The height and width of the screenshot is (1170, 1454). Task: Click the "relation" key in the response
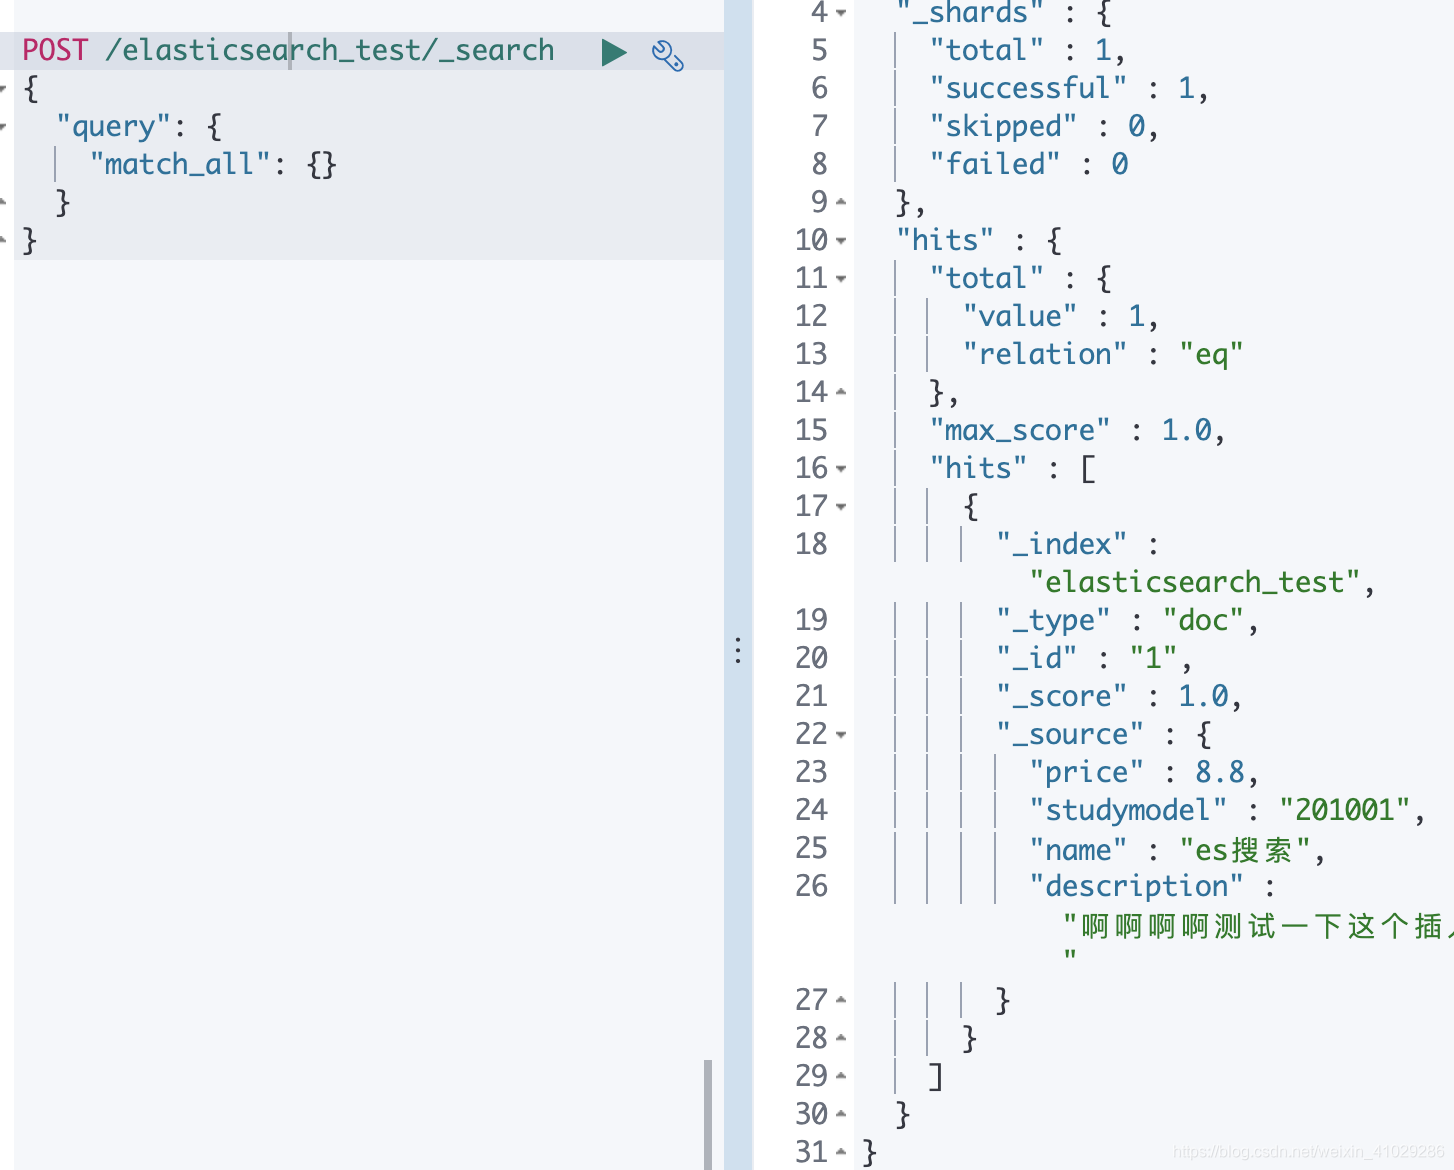[1045, 354]
